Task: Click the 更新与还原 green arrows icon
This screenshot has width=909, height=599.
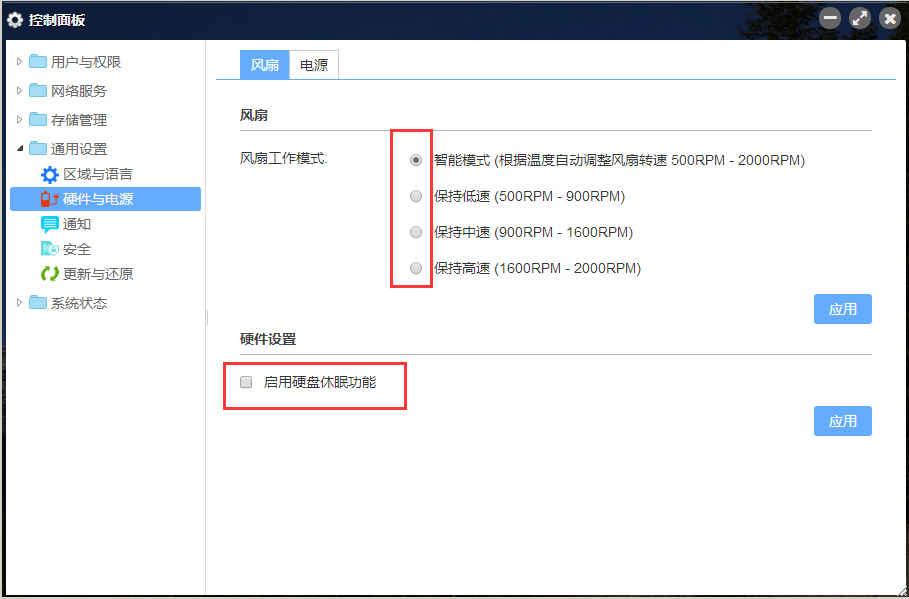Action: [49, 274]
